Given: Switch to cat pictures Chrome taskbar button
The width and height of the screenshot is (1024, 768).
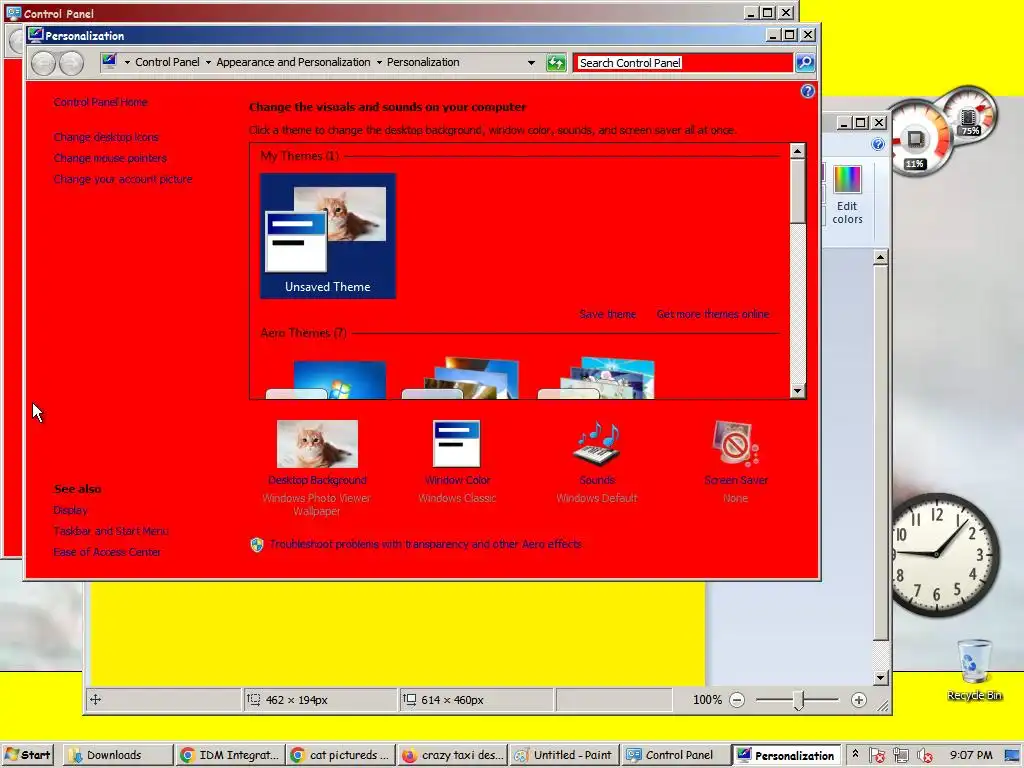Looking at the screenshot, I should tap(341, 755).
